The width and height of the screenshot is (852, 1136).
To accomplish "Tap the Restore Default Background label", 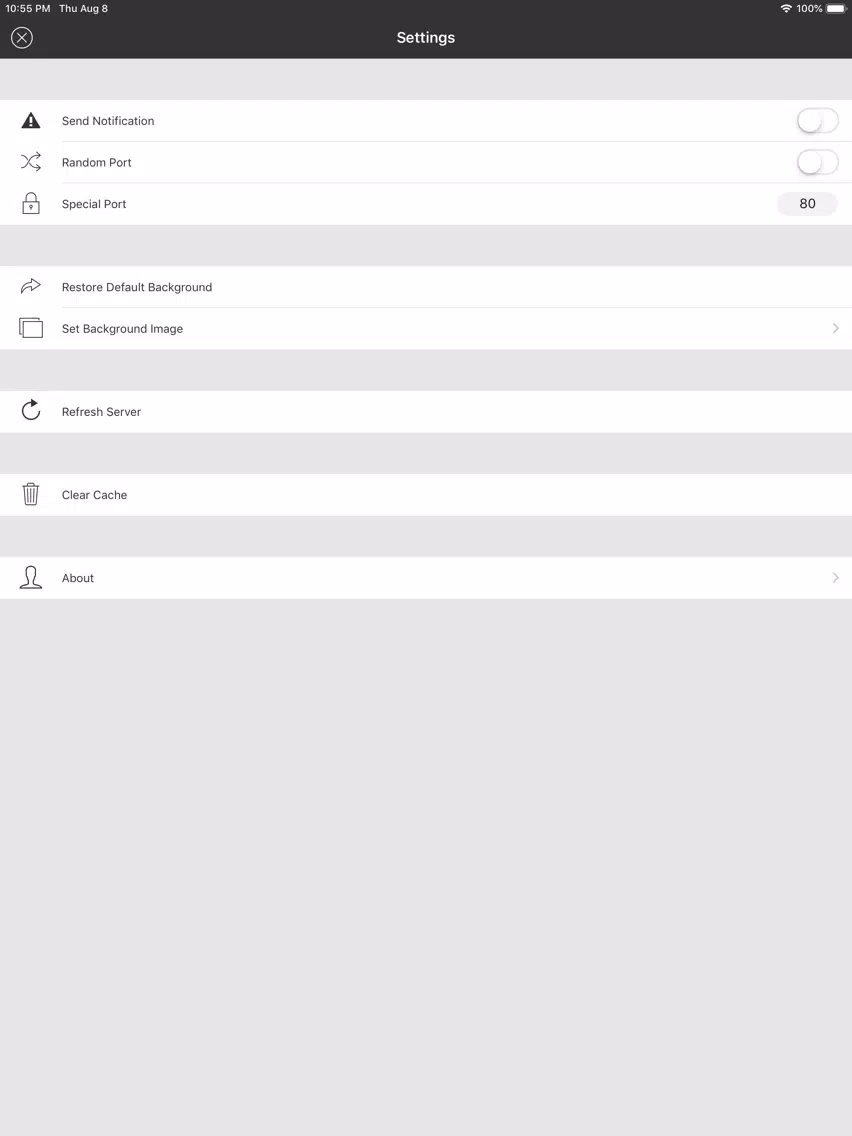I will click(x=137, y=287).
